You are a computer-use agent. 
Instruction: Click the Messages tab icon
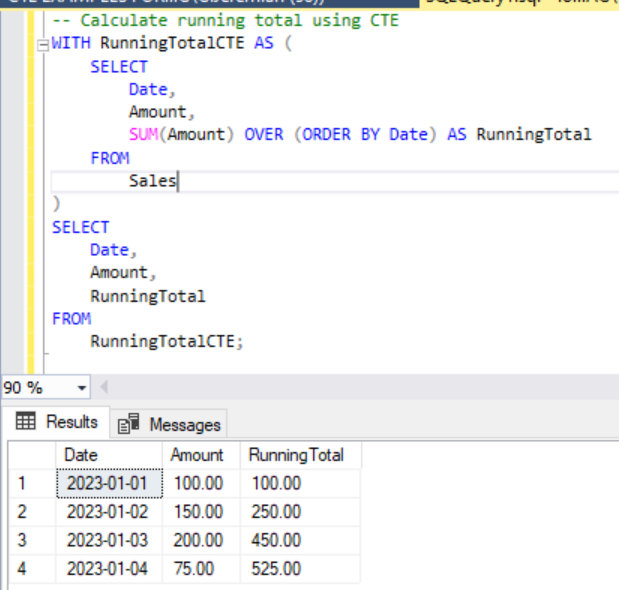pyautogui.click(x=129, y=424)
